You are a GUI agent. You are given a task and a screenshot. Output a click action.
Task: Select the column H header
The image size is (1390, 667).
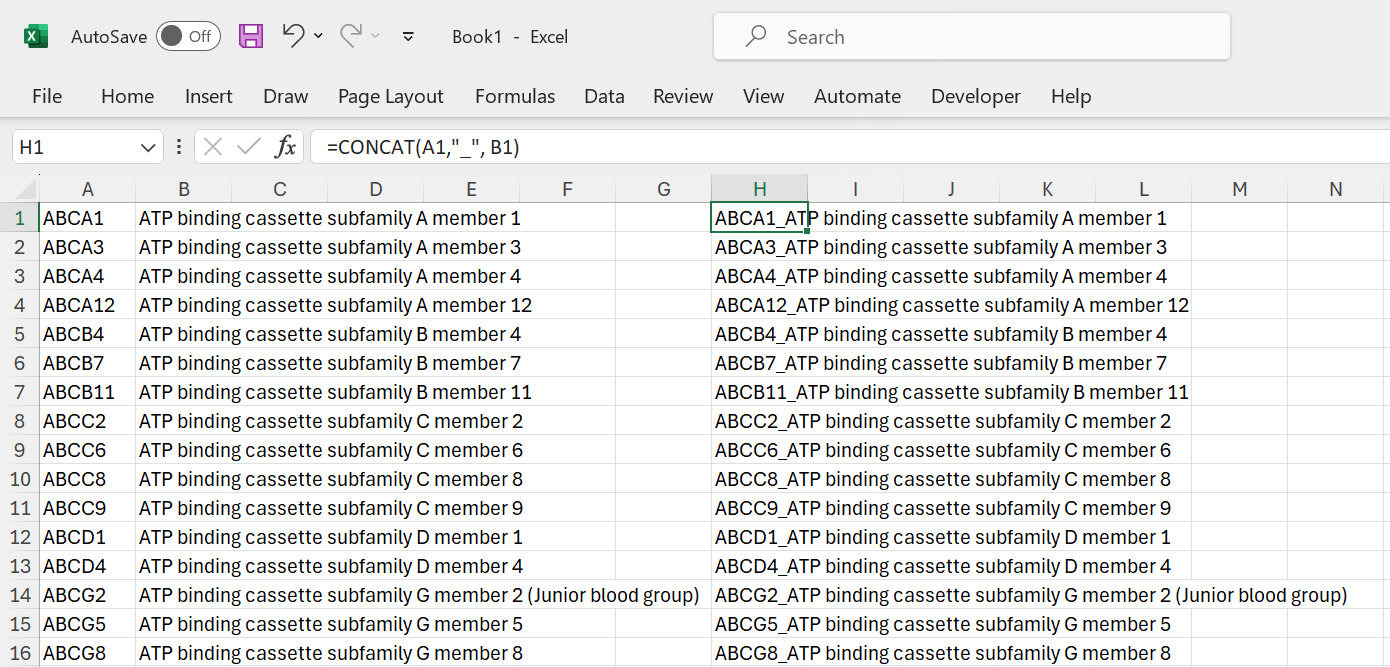coord(759,189)
